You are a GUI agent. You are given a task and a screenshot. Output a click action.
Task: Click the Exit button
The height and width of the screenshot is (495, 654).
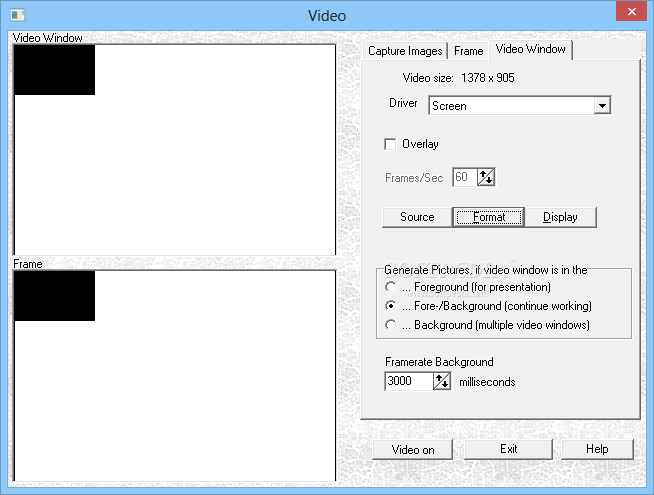(508, 449)
